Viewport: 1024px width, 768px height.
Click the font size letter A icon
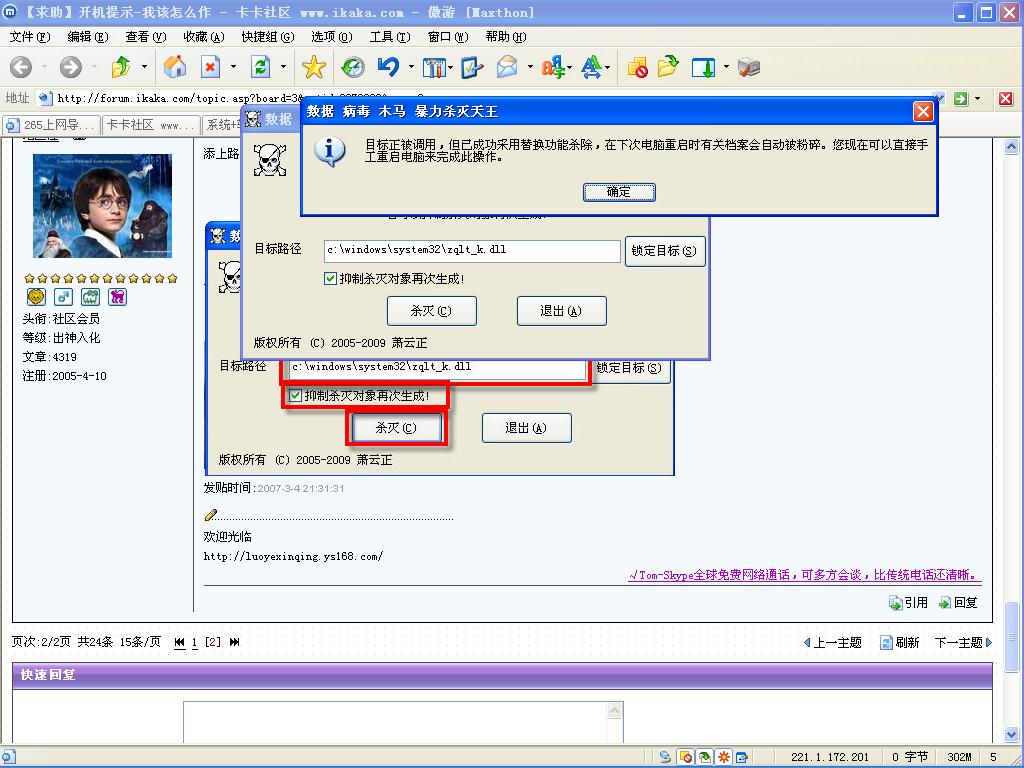592,67
